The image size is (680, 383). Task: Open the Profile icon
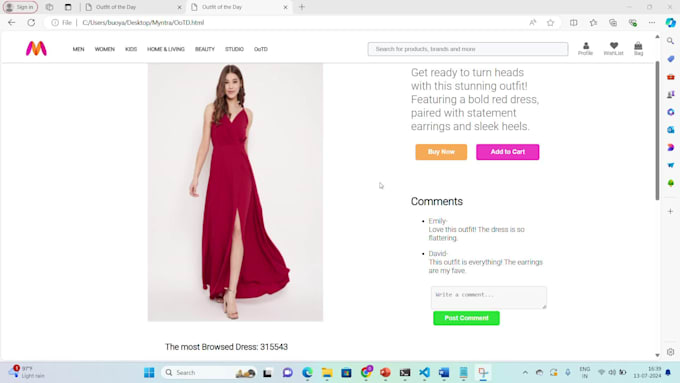[x=585, y=49]
